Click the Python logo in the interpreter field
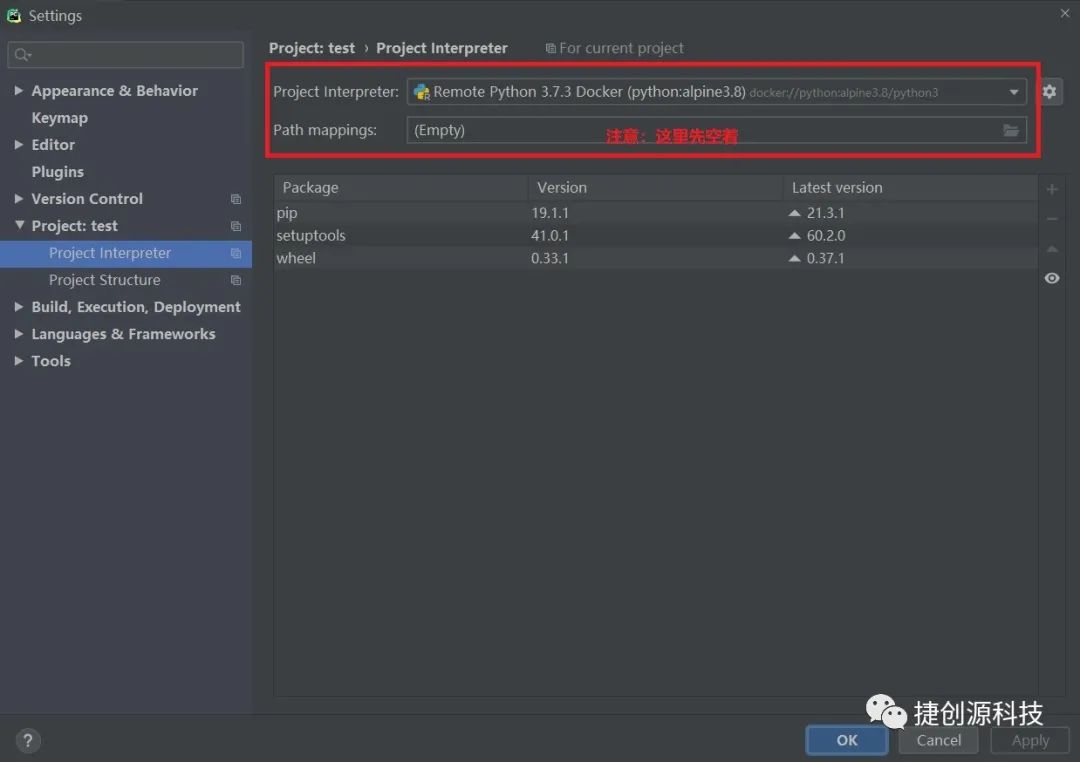This screenshot has width=1080, height=762. (x=420, y=91)
